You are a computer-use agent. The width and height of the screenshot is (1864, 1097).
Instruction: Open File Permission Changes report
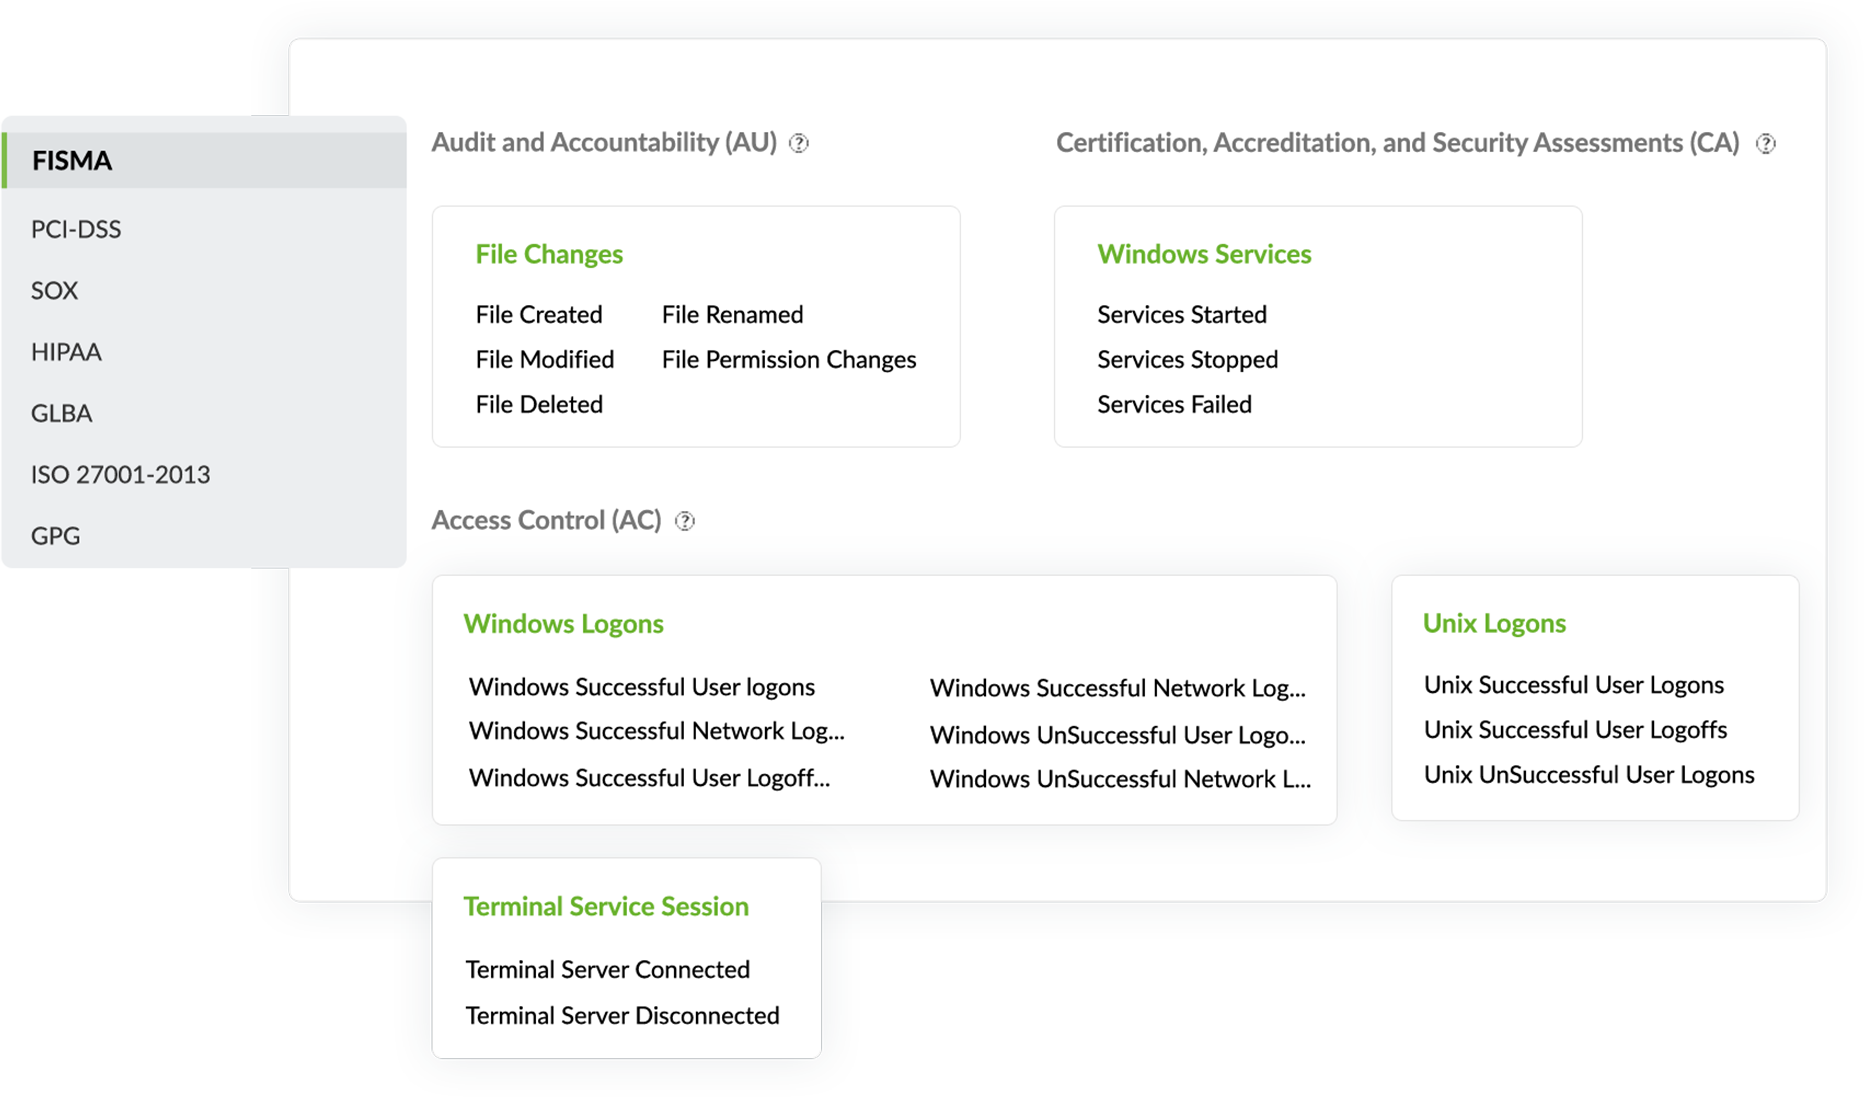coord(789,359)
